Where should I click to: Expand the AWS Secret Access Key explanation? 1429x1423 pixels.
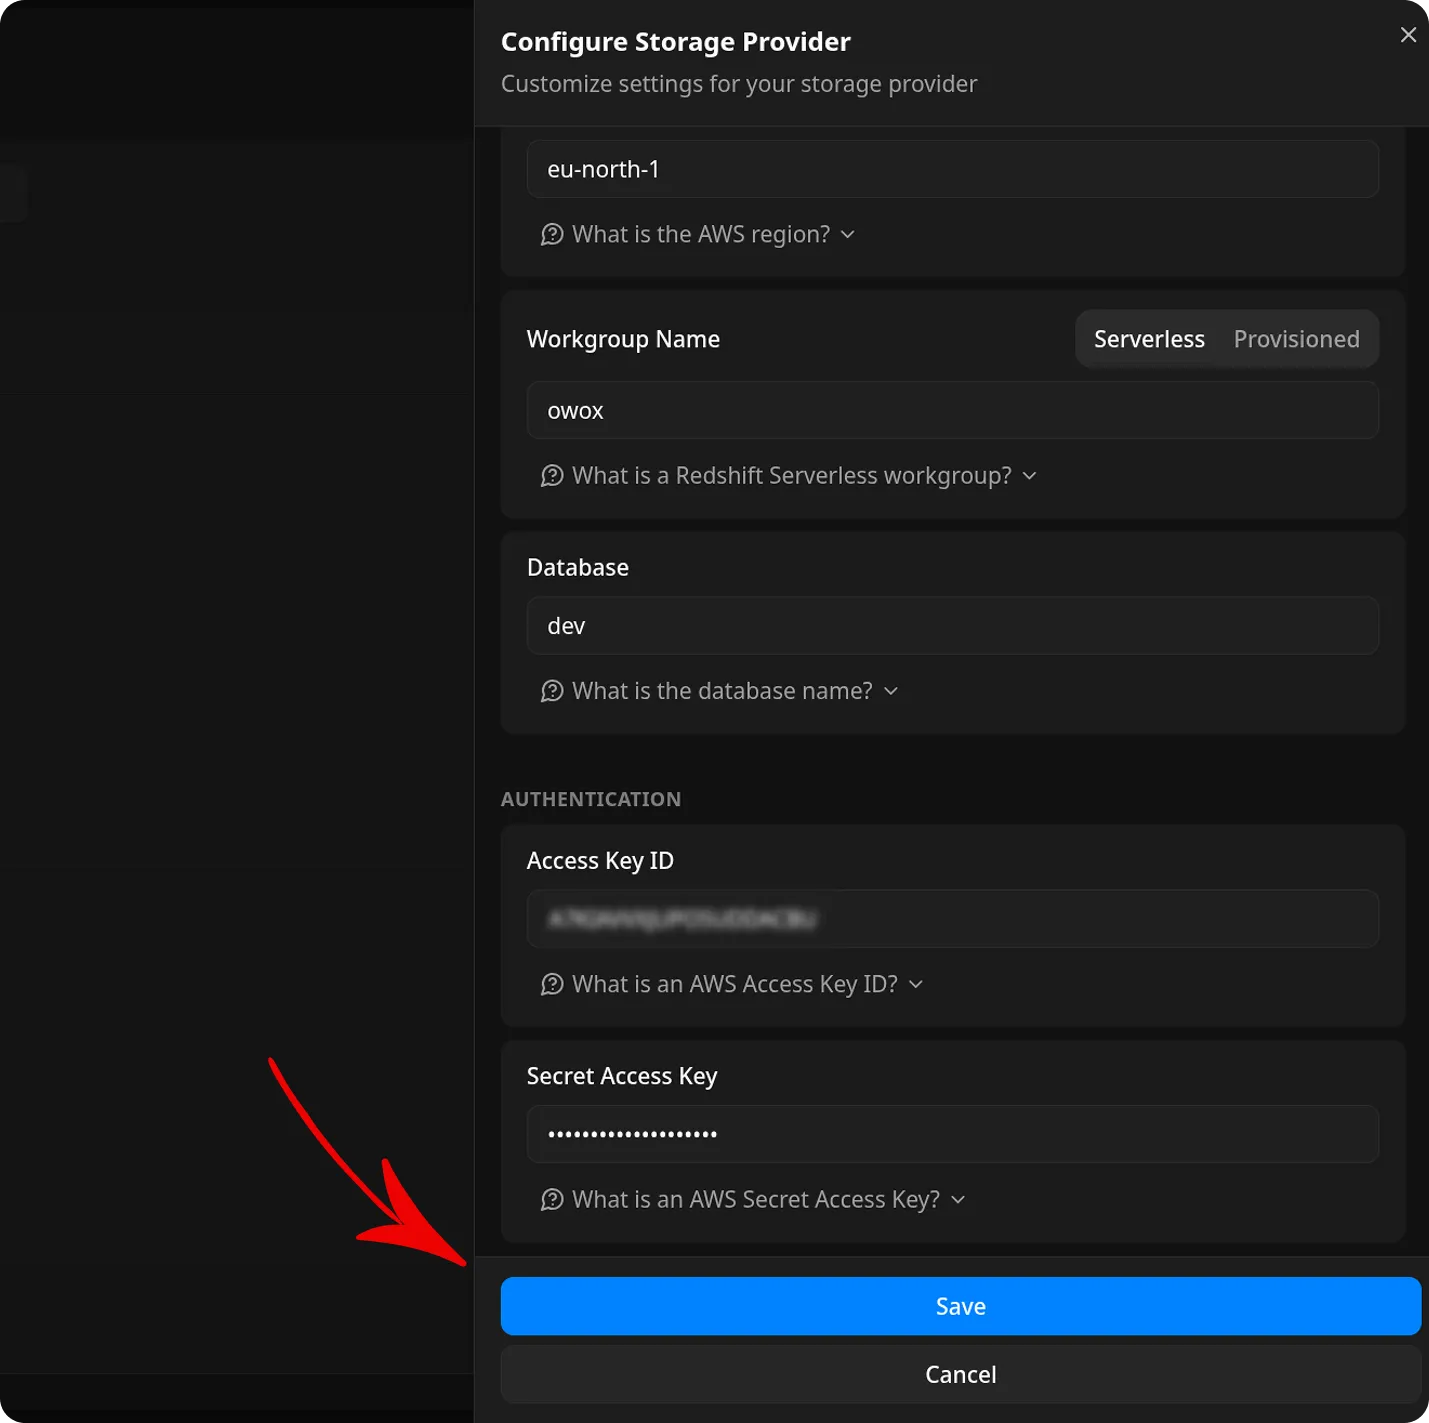pos(958,1199)
